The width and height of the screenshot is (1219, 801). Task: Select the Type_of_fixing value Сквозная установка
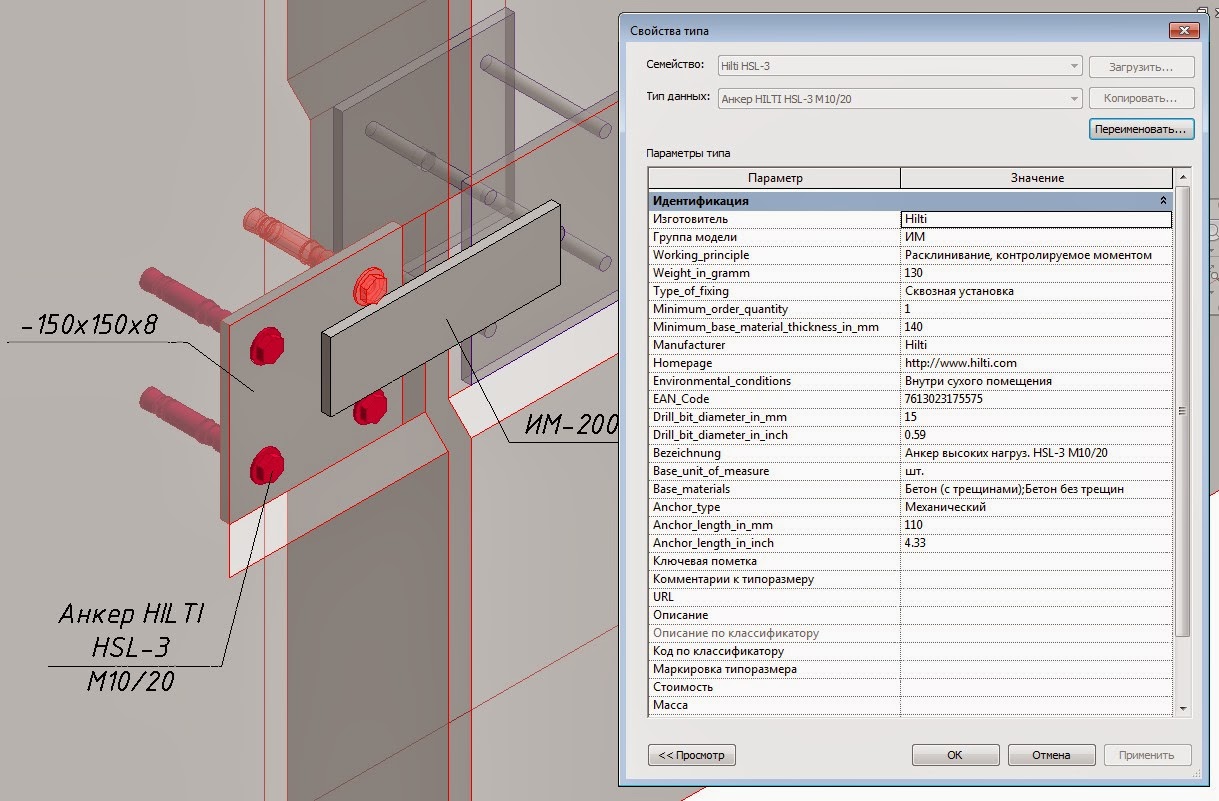point(1036,291)
